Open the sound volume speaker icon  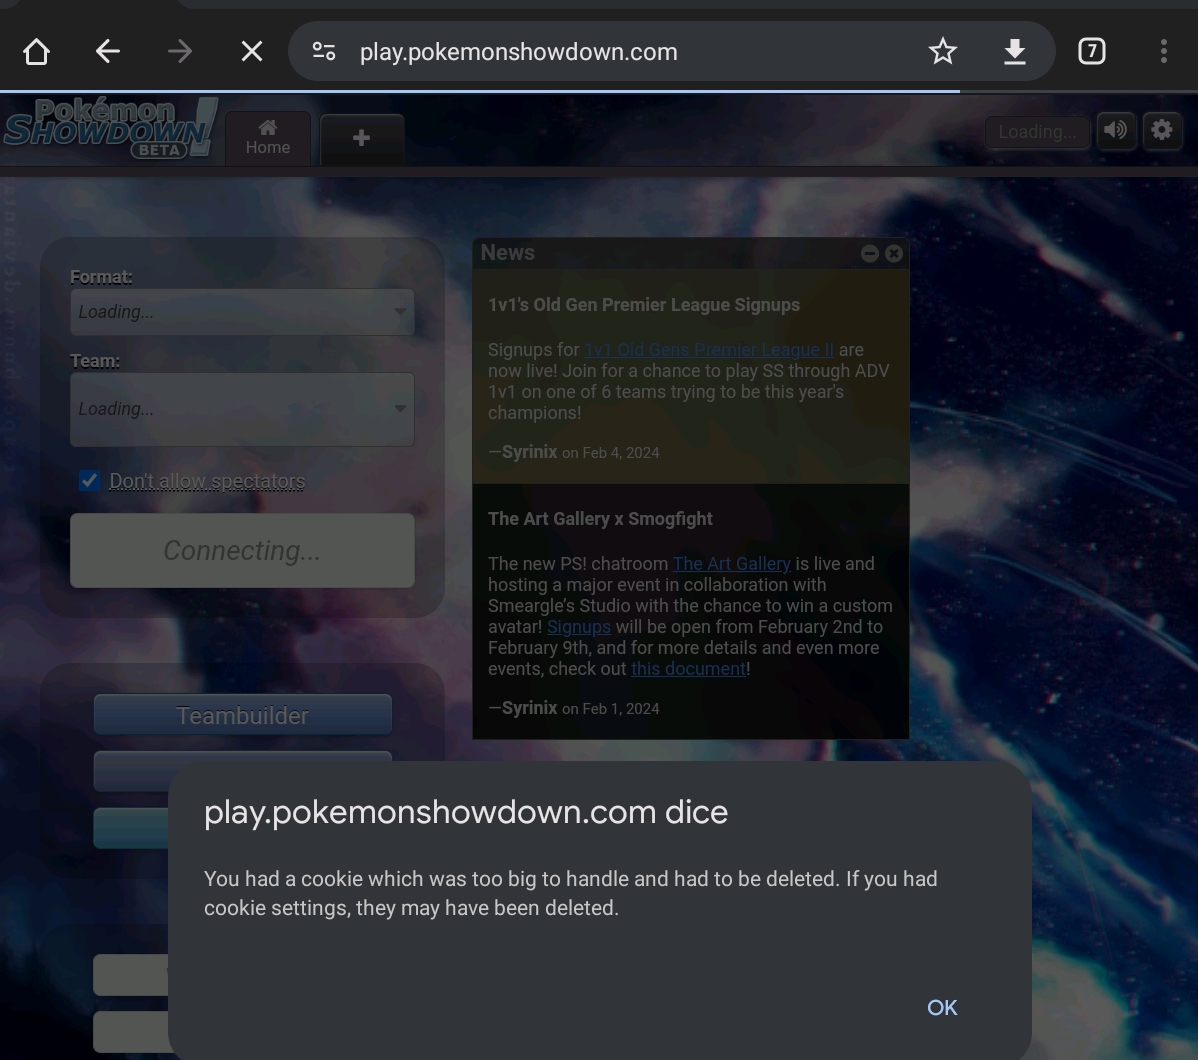click(x=1115, y=131)
